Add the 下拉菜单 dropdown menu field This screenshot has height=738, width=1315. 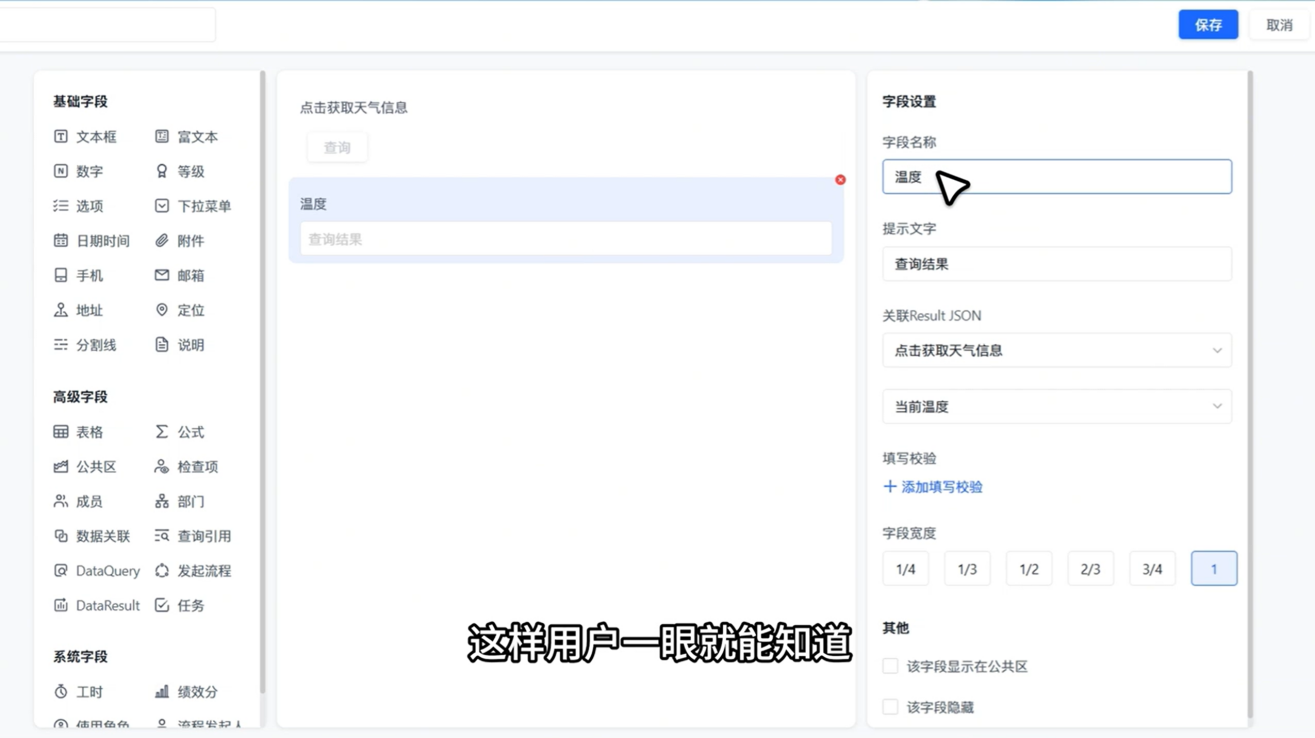pyautogui.click(x=193, y=206)
